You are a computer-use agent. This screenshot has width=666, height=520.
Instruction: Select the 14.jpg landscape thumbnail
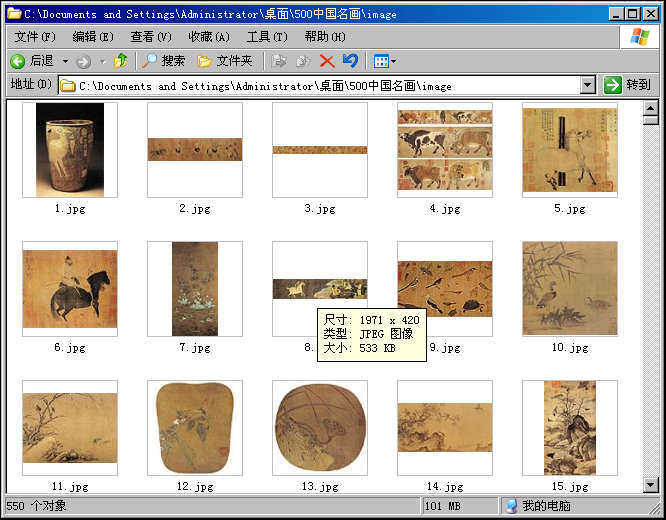(445, 428)
